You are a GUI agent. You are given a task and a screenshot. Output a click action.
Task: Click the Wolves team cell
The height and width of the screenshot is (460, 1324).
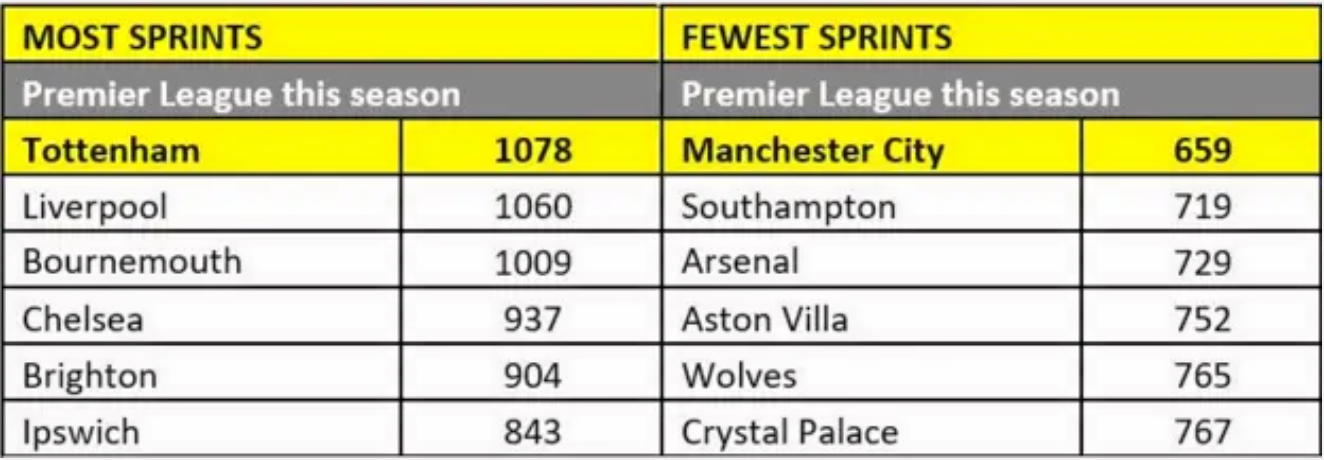tap(739, 375)
